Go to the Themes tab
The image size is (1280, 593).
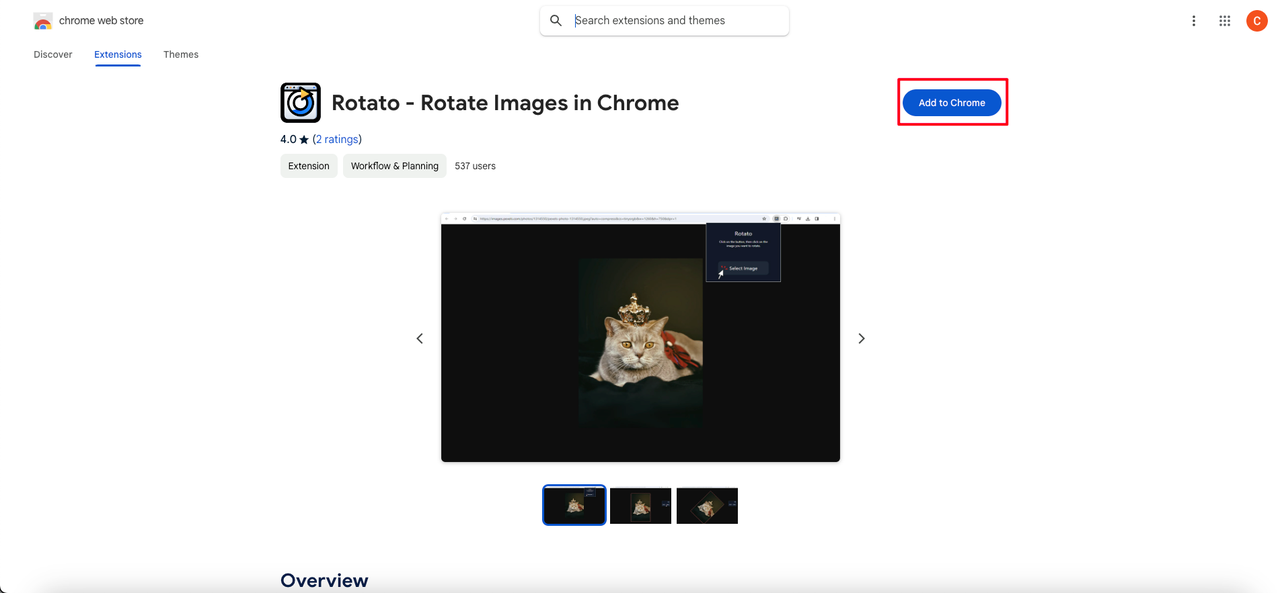pyautogui.click(x=181, y=54)
